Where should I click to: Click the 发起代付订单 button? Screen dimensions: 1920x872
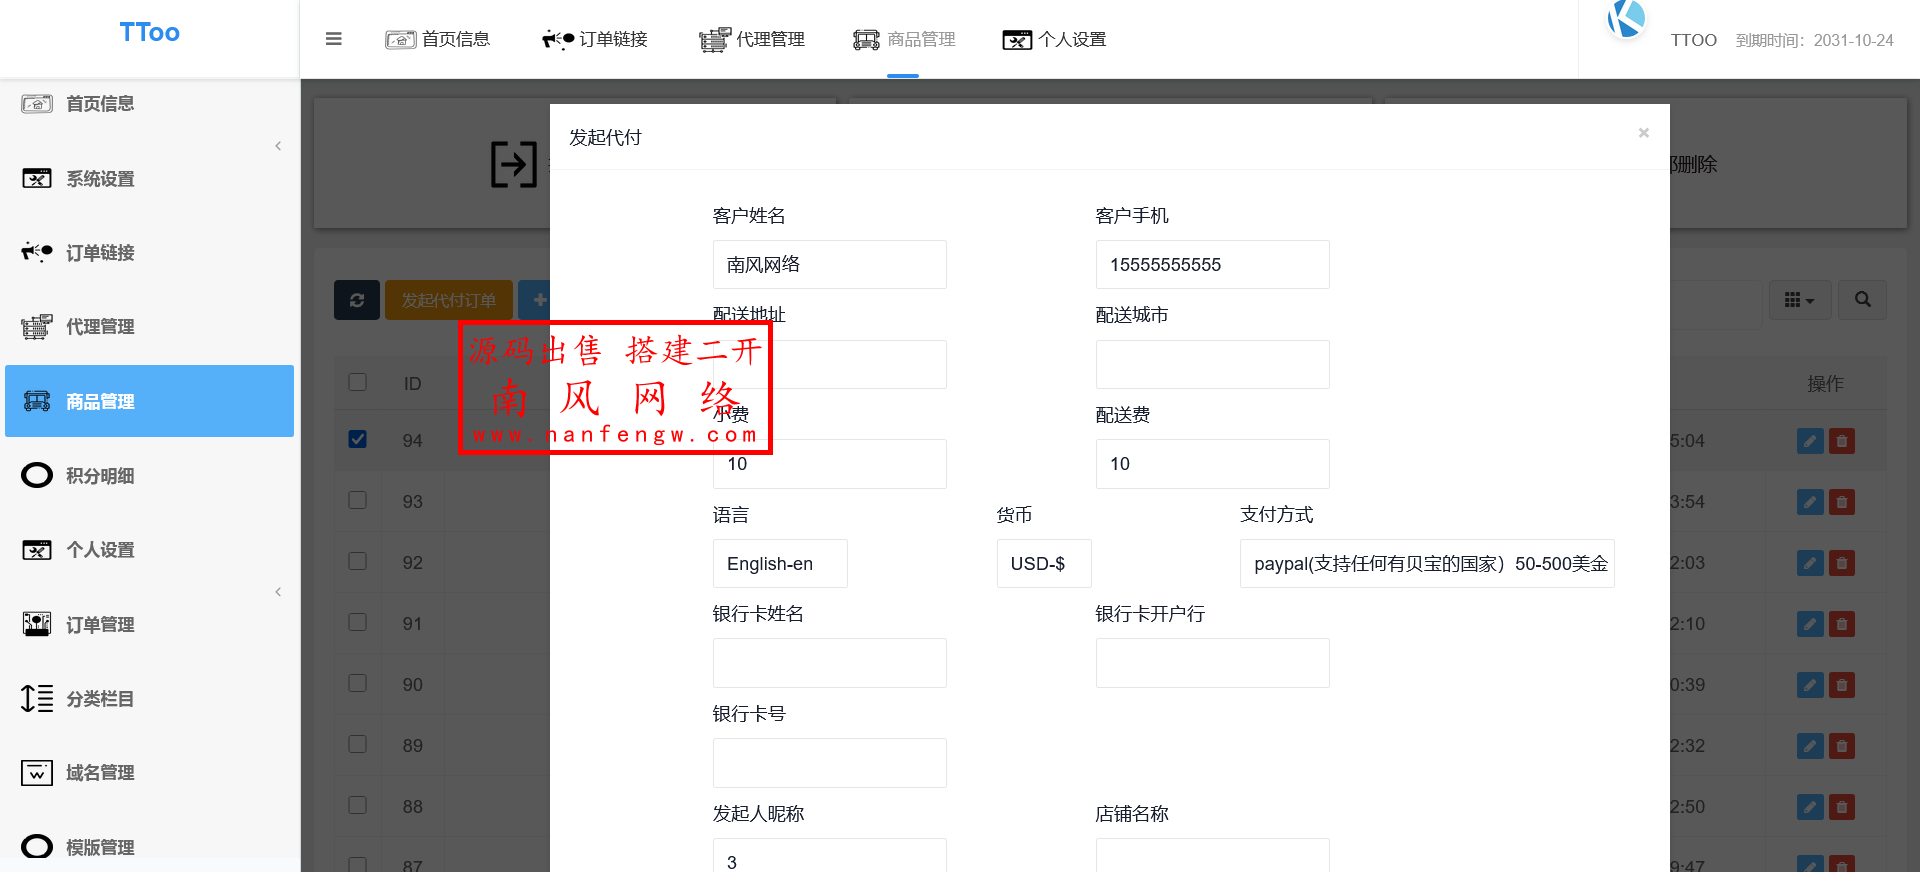449,300
